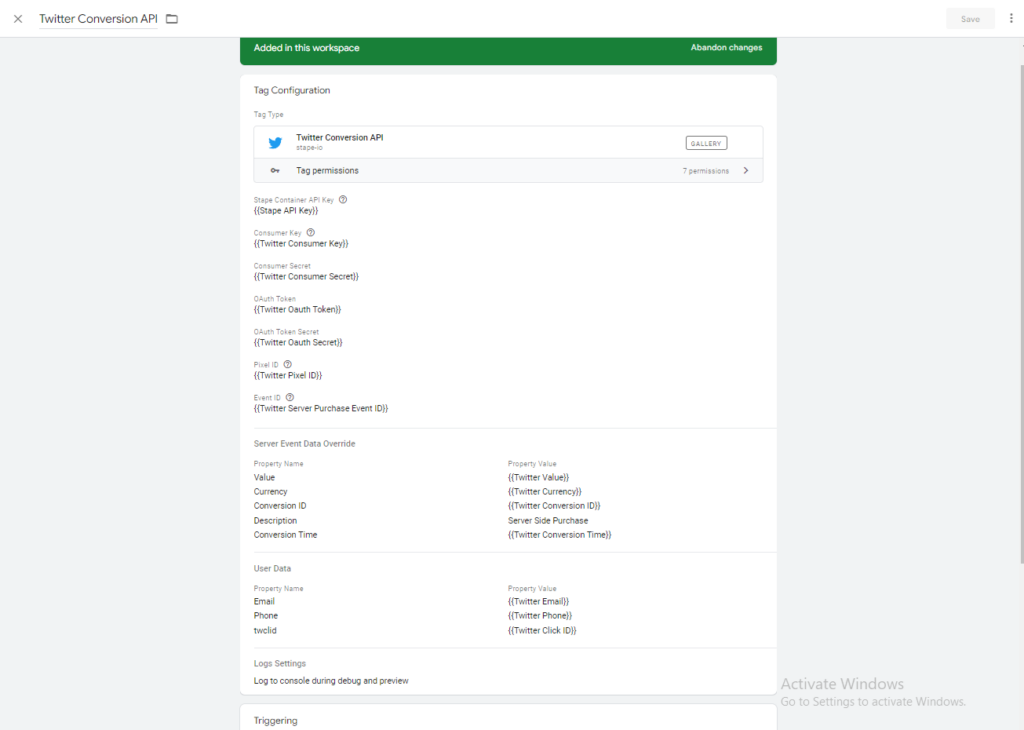Open the Triggering section card
This screenshot has width=1024, height=730.
coord(508,718)
